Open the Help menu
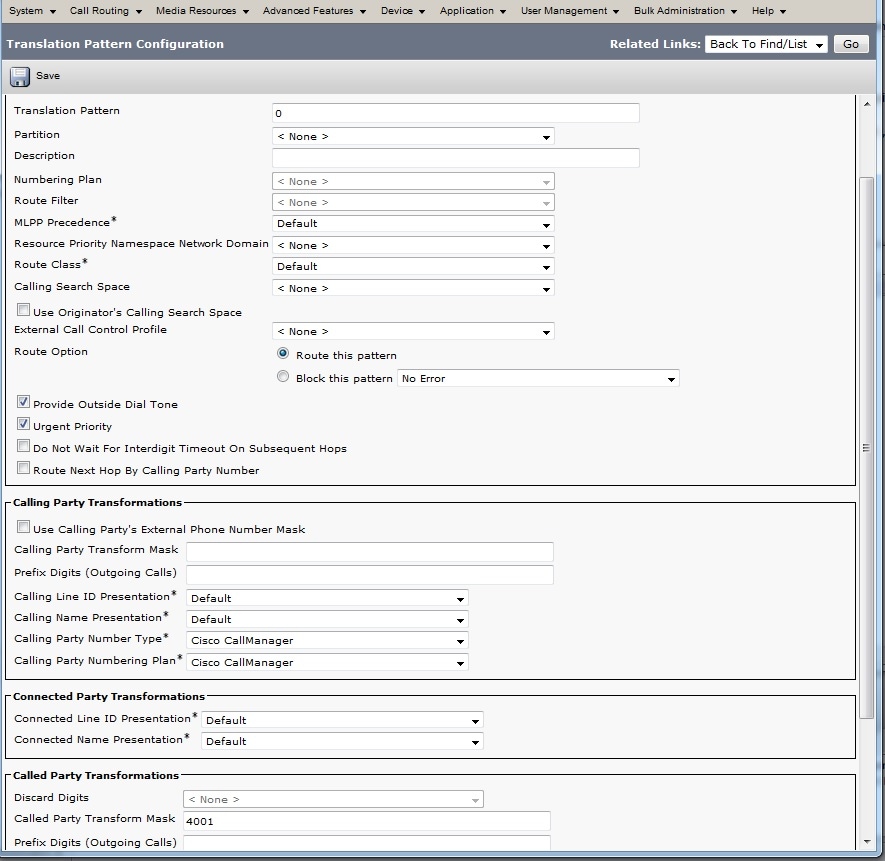This screenshot has width=885, height=861. pyautogui.click(x=769, y=11)
